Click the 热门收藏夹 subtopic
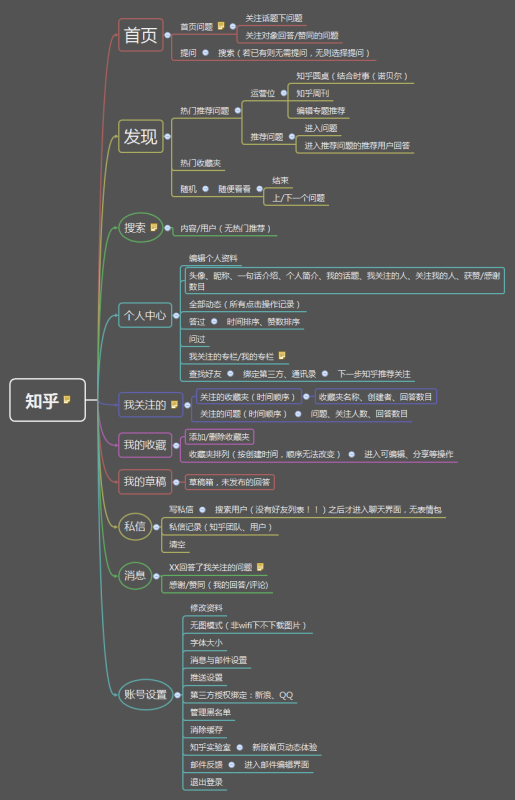The width and height of the screenshot is (515, 800). 201,163
